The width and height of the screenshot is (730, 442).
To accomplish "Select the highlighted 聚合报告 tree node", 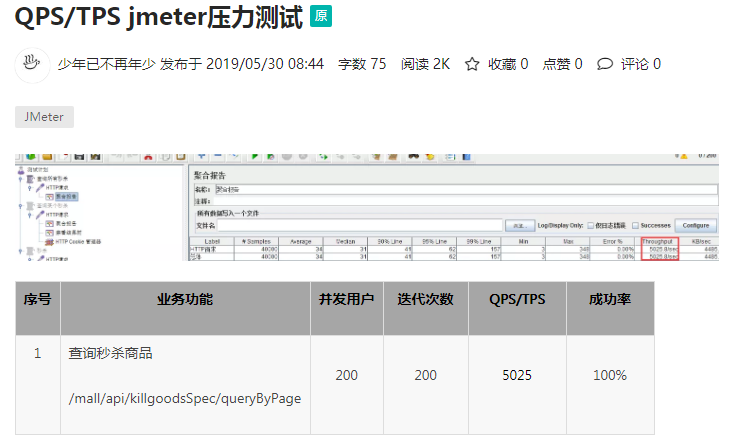I will pos(66,197).
